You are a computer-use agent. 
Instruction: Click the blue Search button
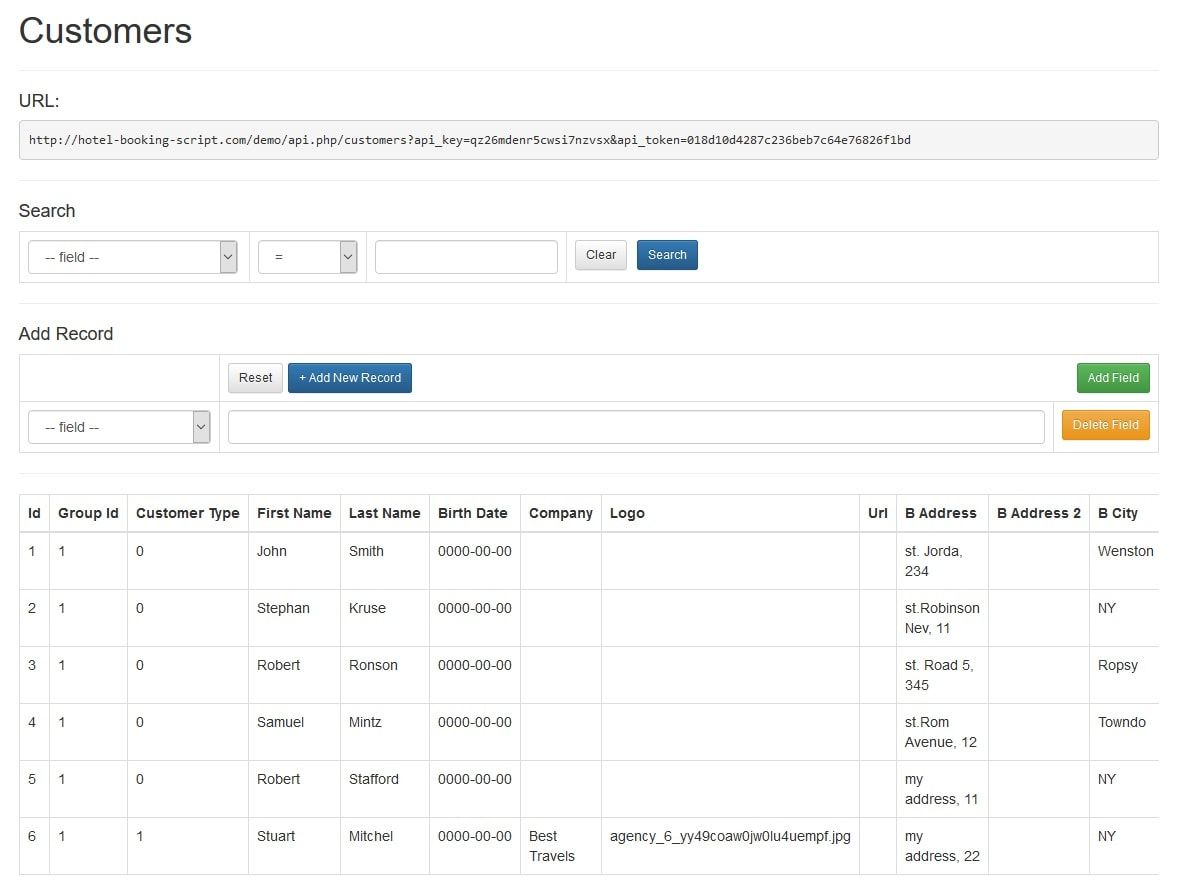point(667,255)
